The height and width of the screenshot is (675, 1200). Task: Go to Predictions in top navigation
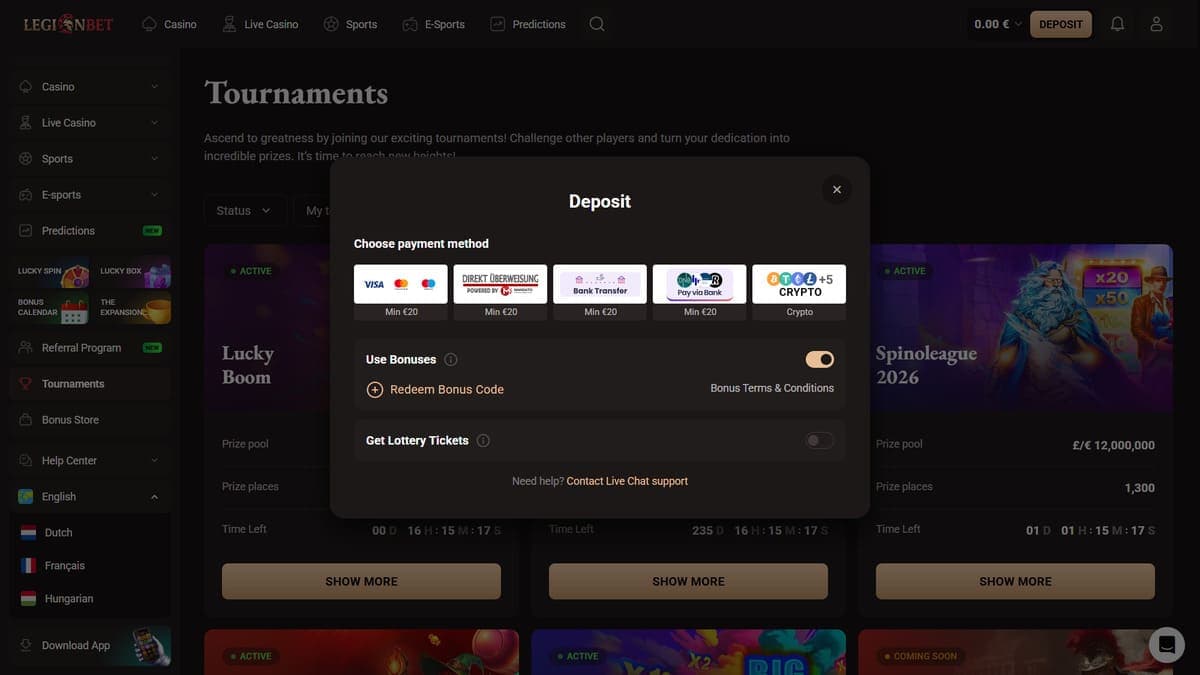(x=528, y=24)
